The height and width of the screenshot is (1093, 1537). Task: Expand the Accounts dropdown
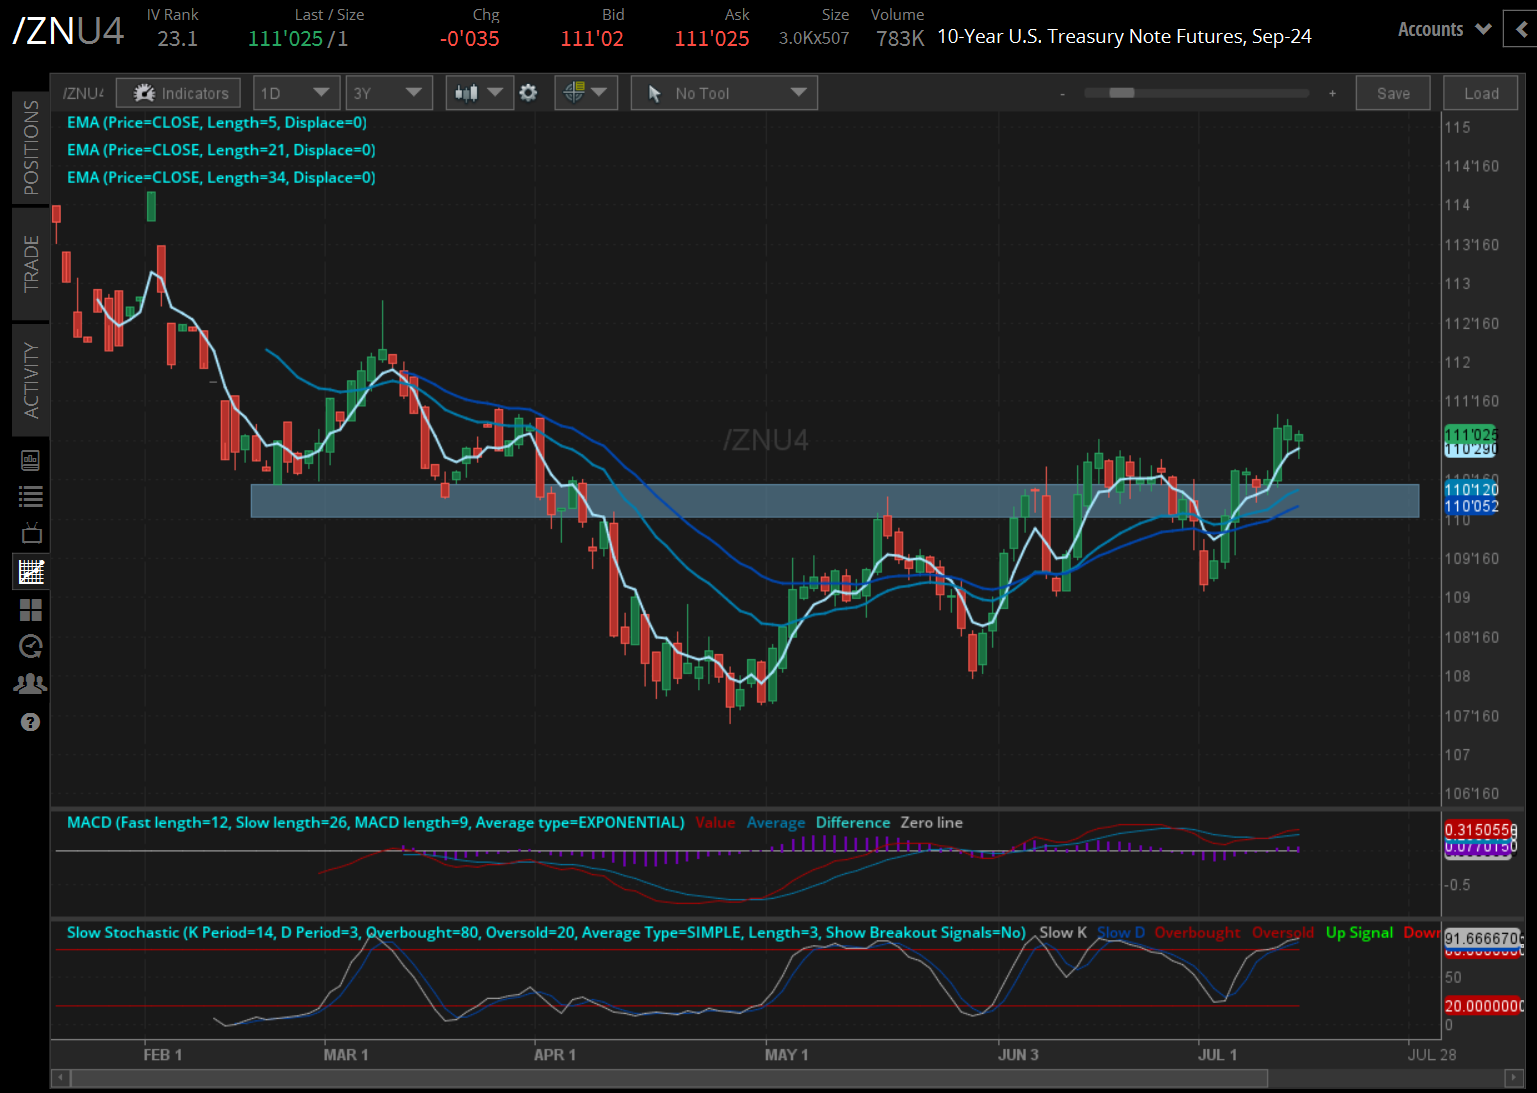pos(1444,29)
